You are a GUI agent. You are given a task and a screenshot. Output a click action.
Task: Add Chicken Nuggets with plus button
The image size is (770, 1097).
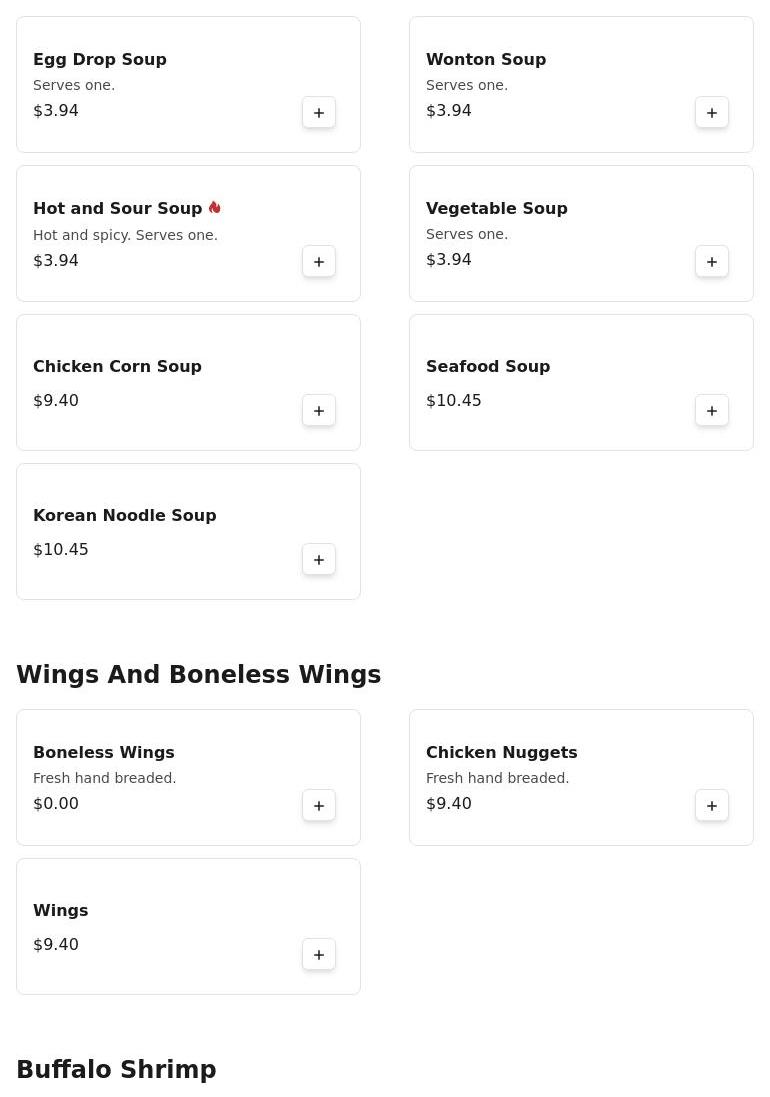click(712, 806)
